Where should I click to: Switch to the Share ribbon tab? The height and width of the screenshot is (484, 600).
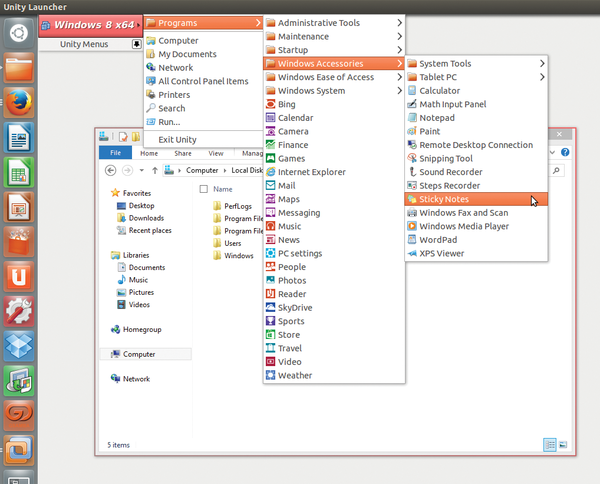183,153
